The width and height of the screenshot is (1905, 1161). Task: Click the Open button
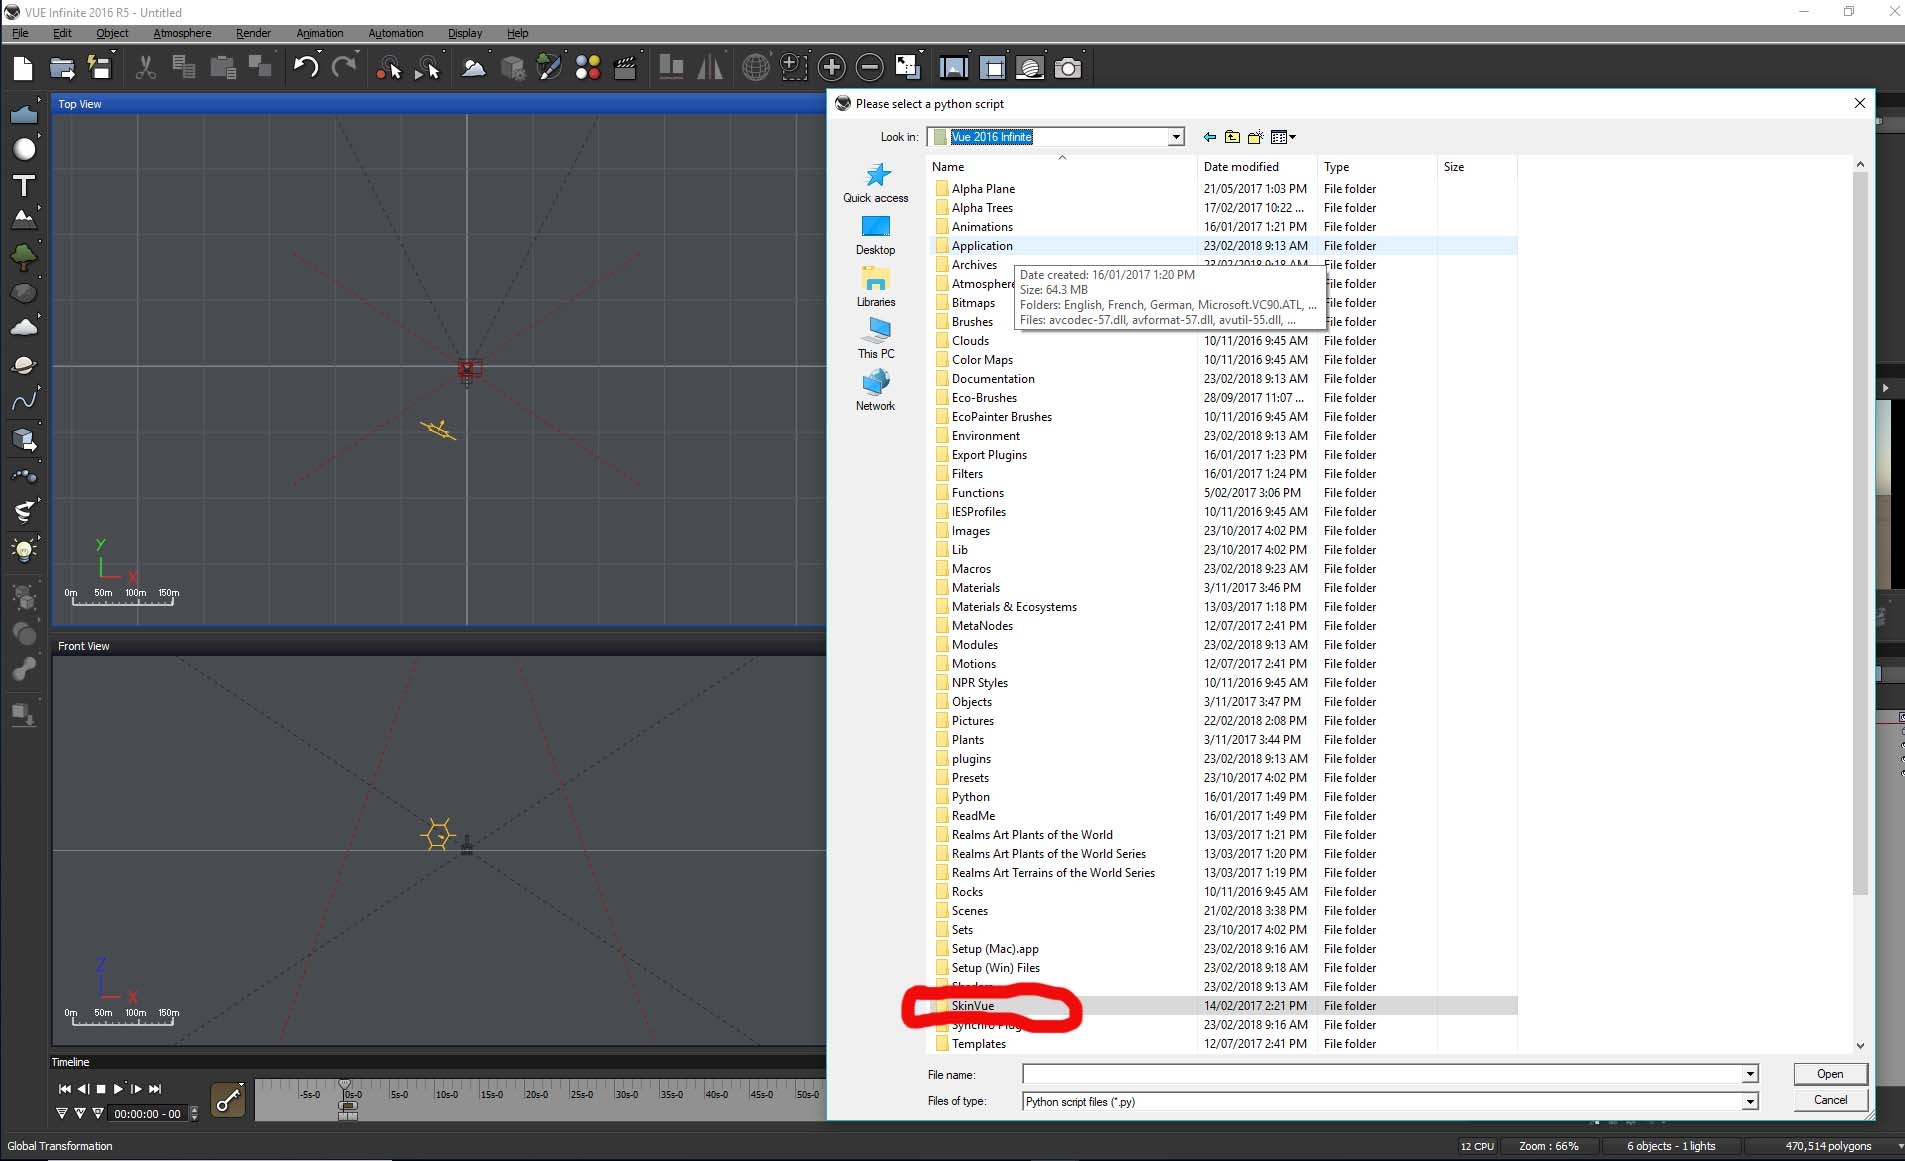[x=1829, y=1074]
